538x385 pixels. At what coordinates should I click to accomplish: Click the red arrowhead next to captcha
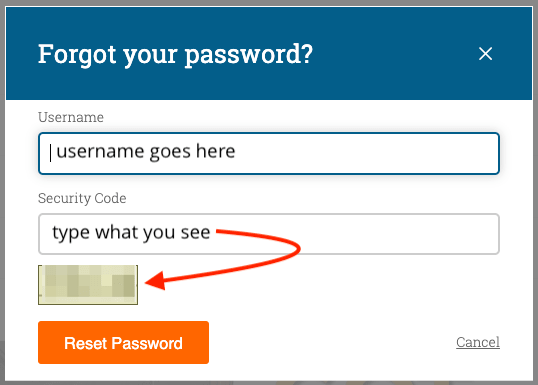[x=156, y=281]
